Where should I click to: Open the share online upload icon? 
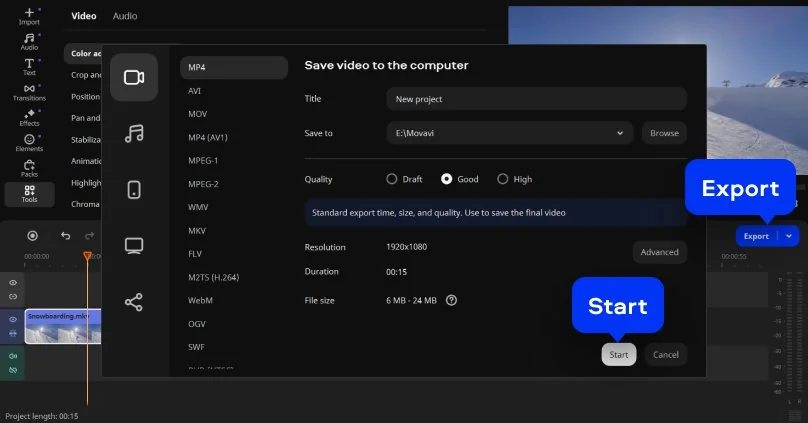pyautogui.click(x=134, y=302)
